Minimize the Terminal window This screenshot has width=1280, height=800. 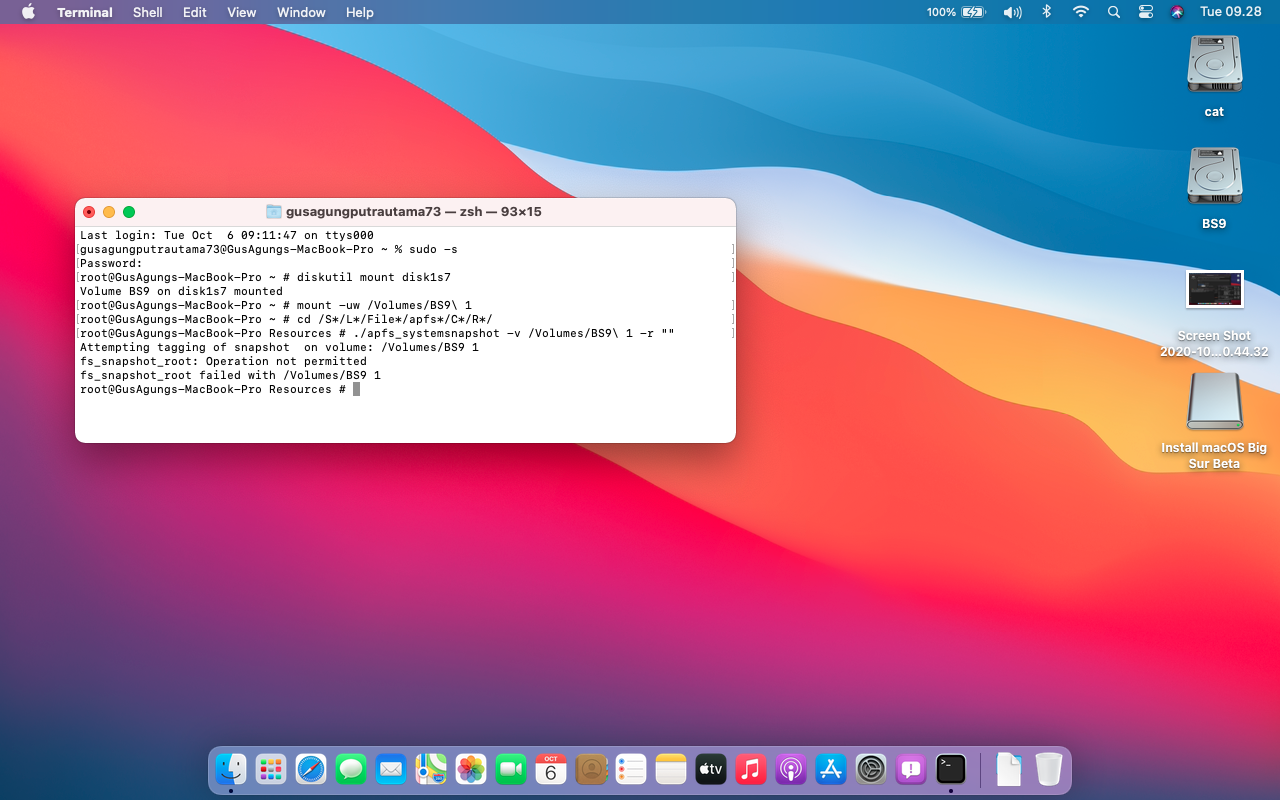click(109, 212)
